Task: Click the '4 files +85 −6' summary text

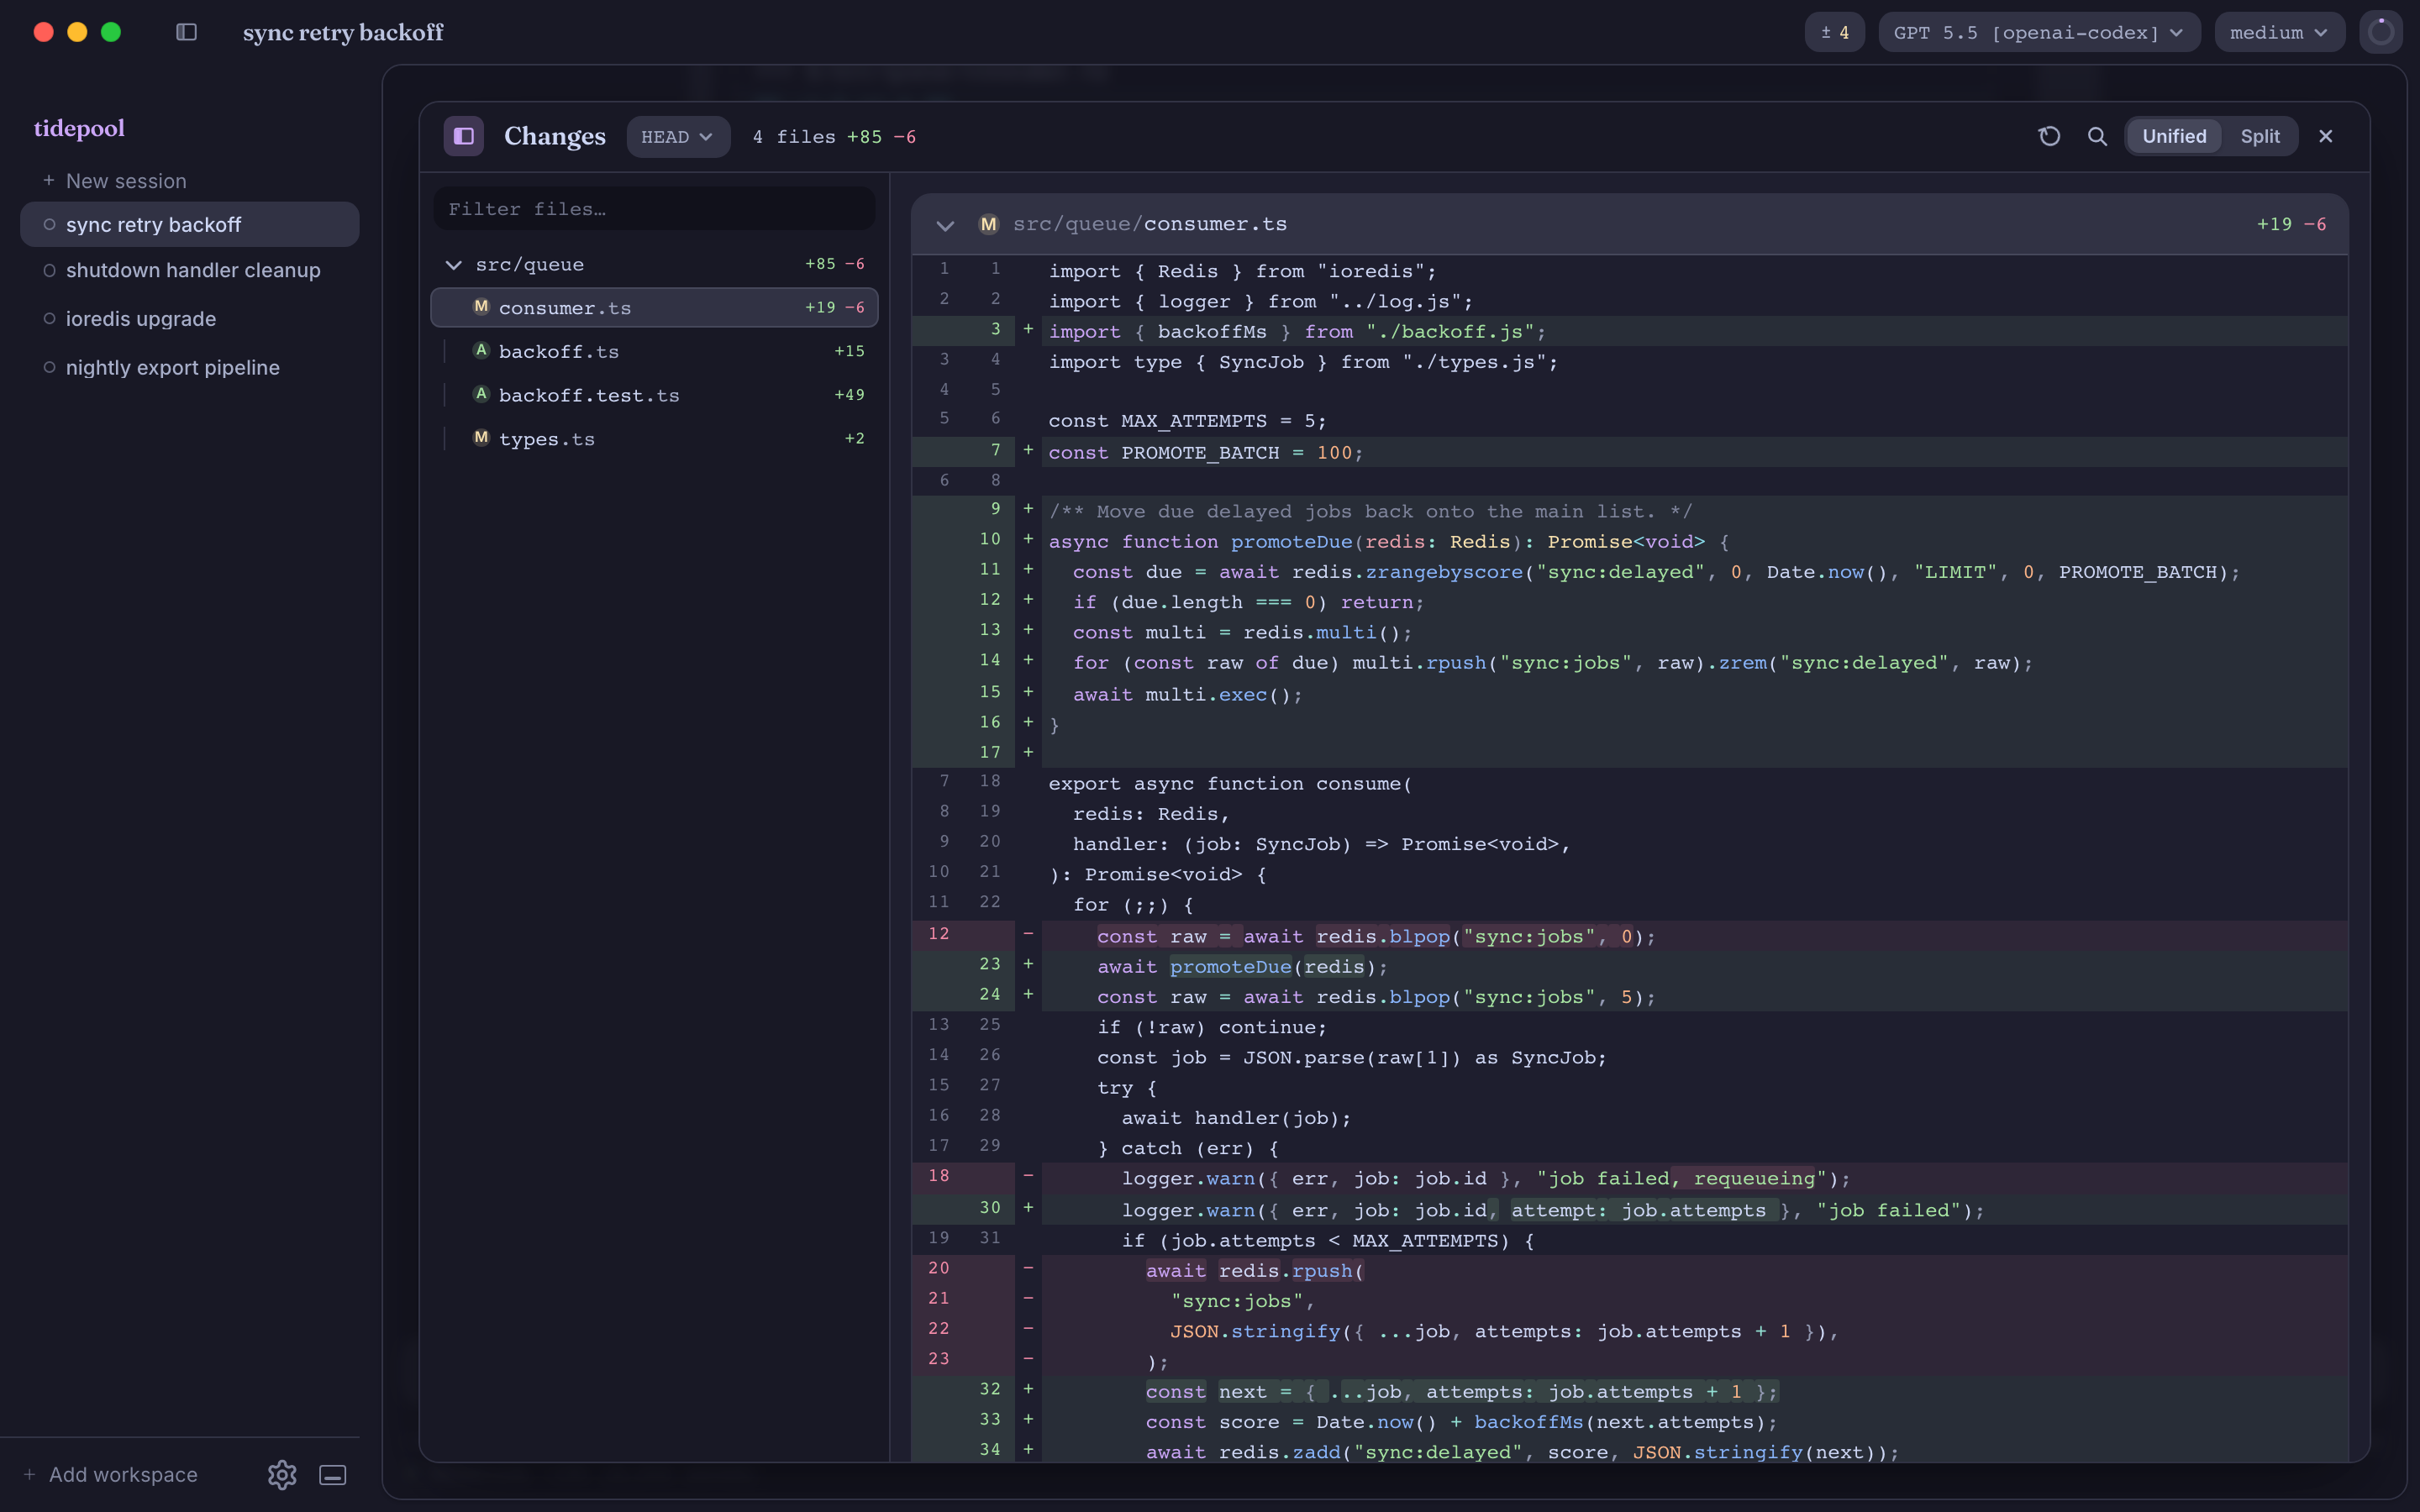Action: pos(834,137)
